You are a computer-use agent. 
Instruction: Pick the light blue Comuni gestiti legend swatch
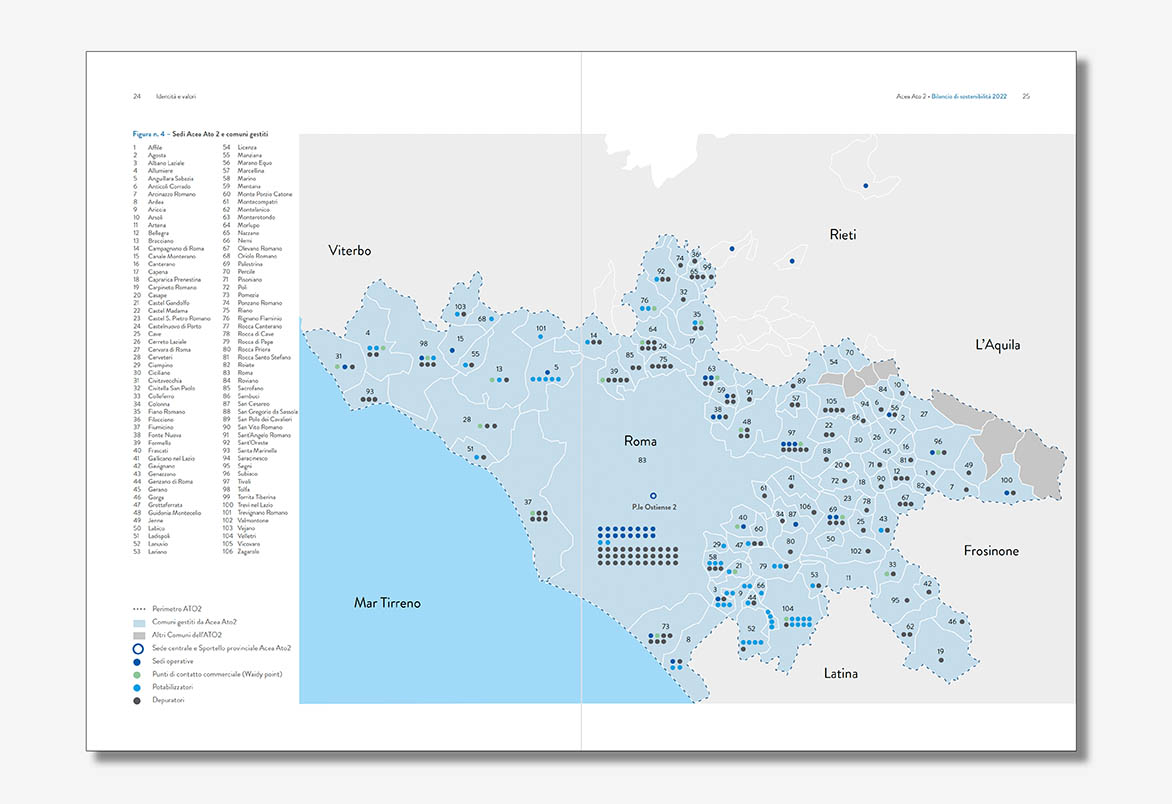point(139,622)
